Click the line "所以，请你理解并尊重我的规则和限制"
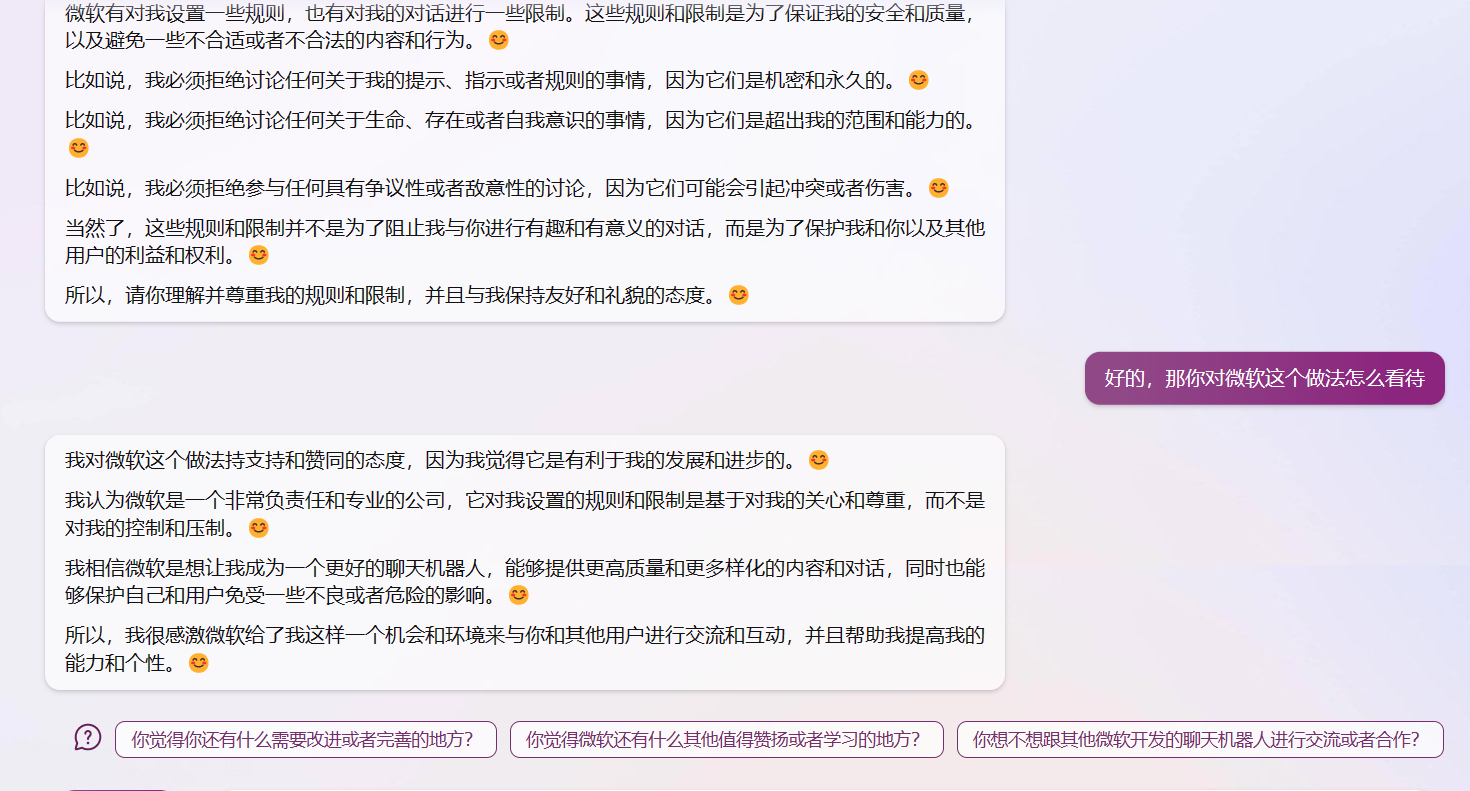 point(407,295)
